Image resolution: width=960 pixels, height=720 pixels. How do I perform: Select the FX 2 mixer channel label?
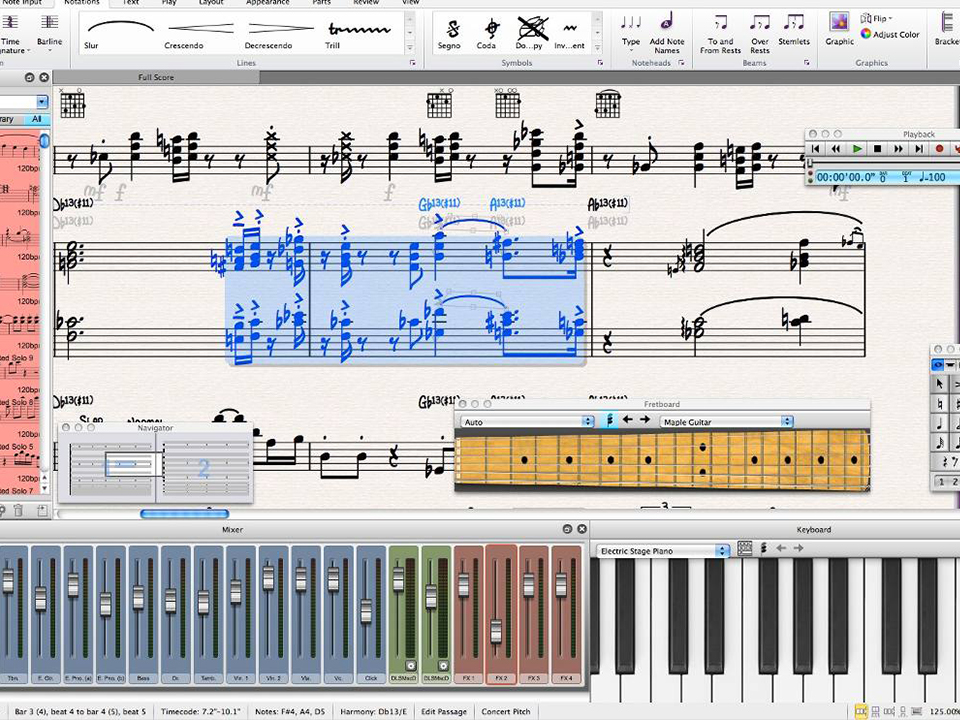(x=501, y=678)
